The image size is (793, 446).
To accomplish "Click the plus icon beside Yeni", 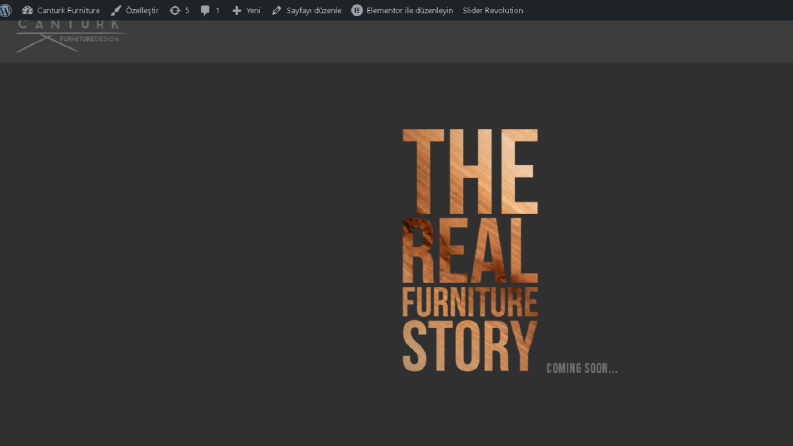I will pos(237,10).
